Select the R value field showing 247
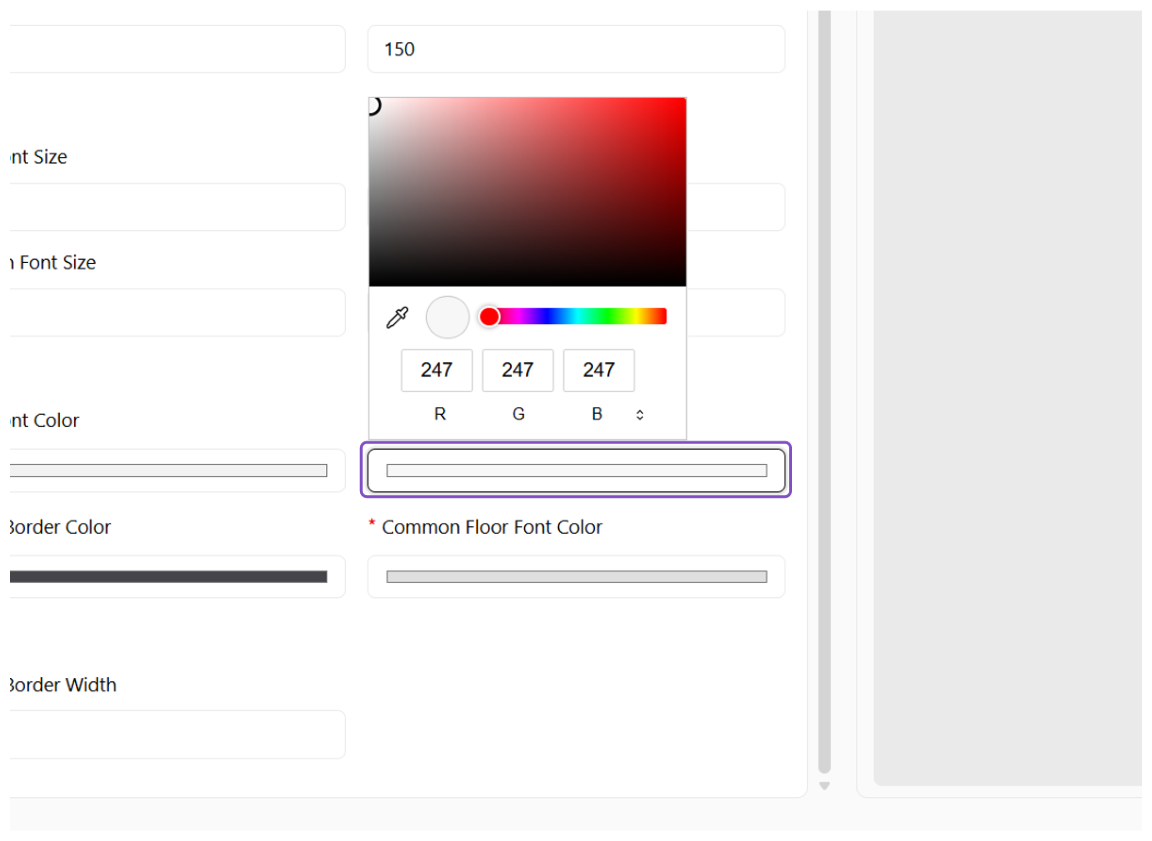 (x=436, y=370)
